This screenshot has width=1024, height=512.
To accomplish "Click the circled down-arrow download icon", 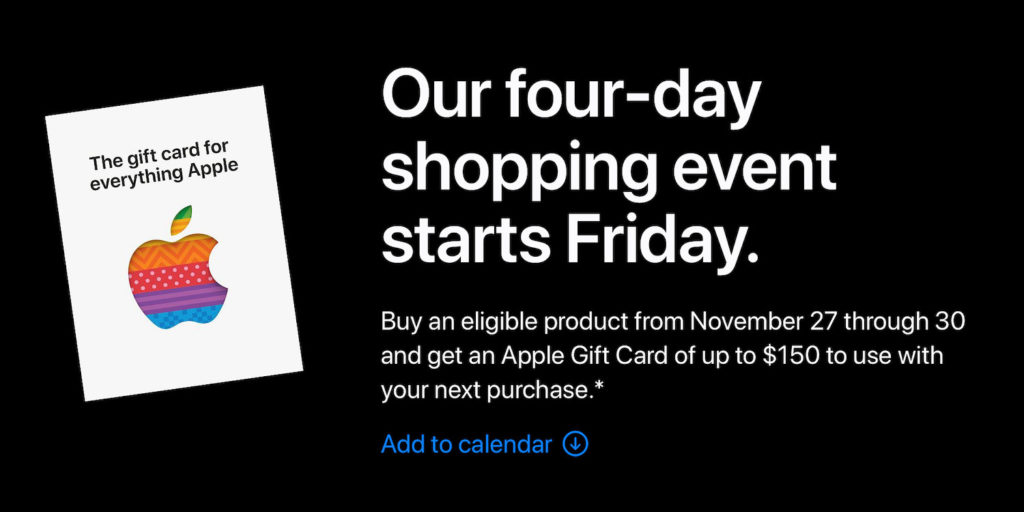I will (575, 444).
